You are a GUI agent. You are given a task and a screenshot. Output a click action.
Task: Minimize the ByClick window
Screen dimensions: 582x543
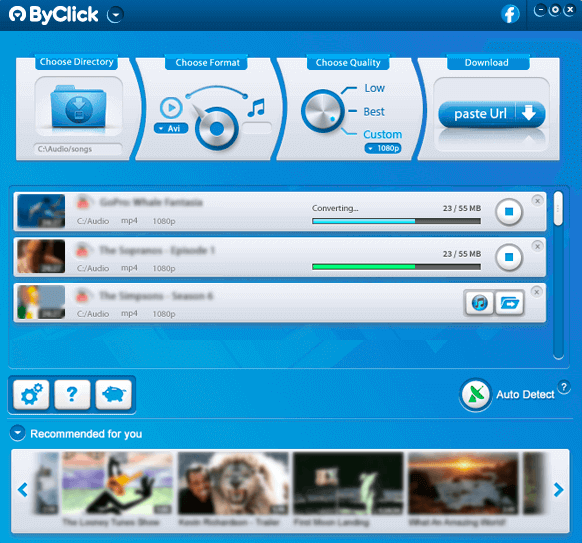click(x=540, y=10)
